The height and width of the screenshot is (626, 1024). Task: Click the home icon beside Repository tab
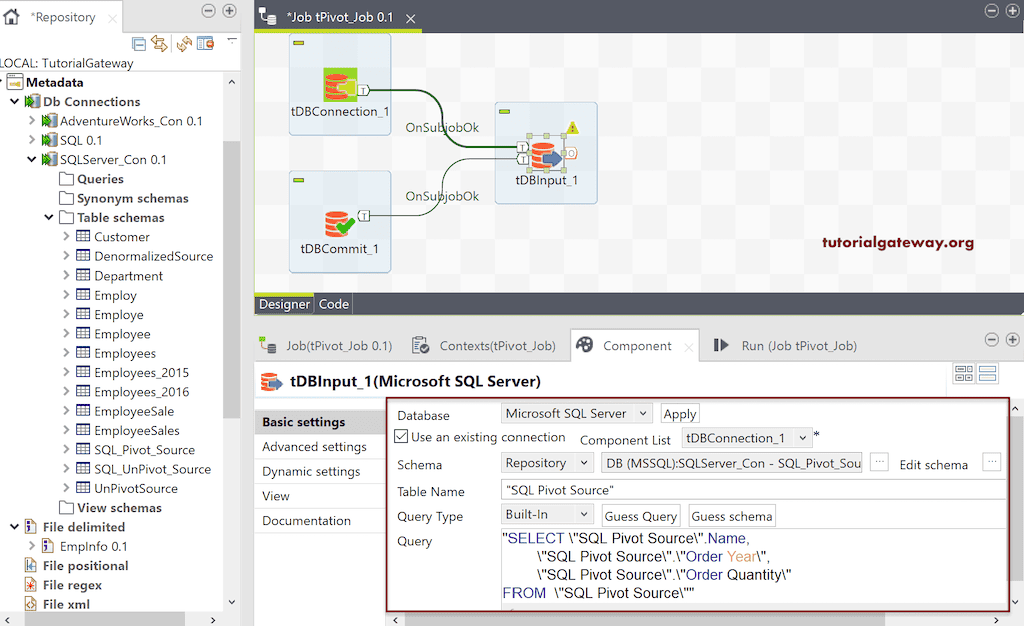point(12,16)
